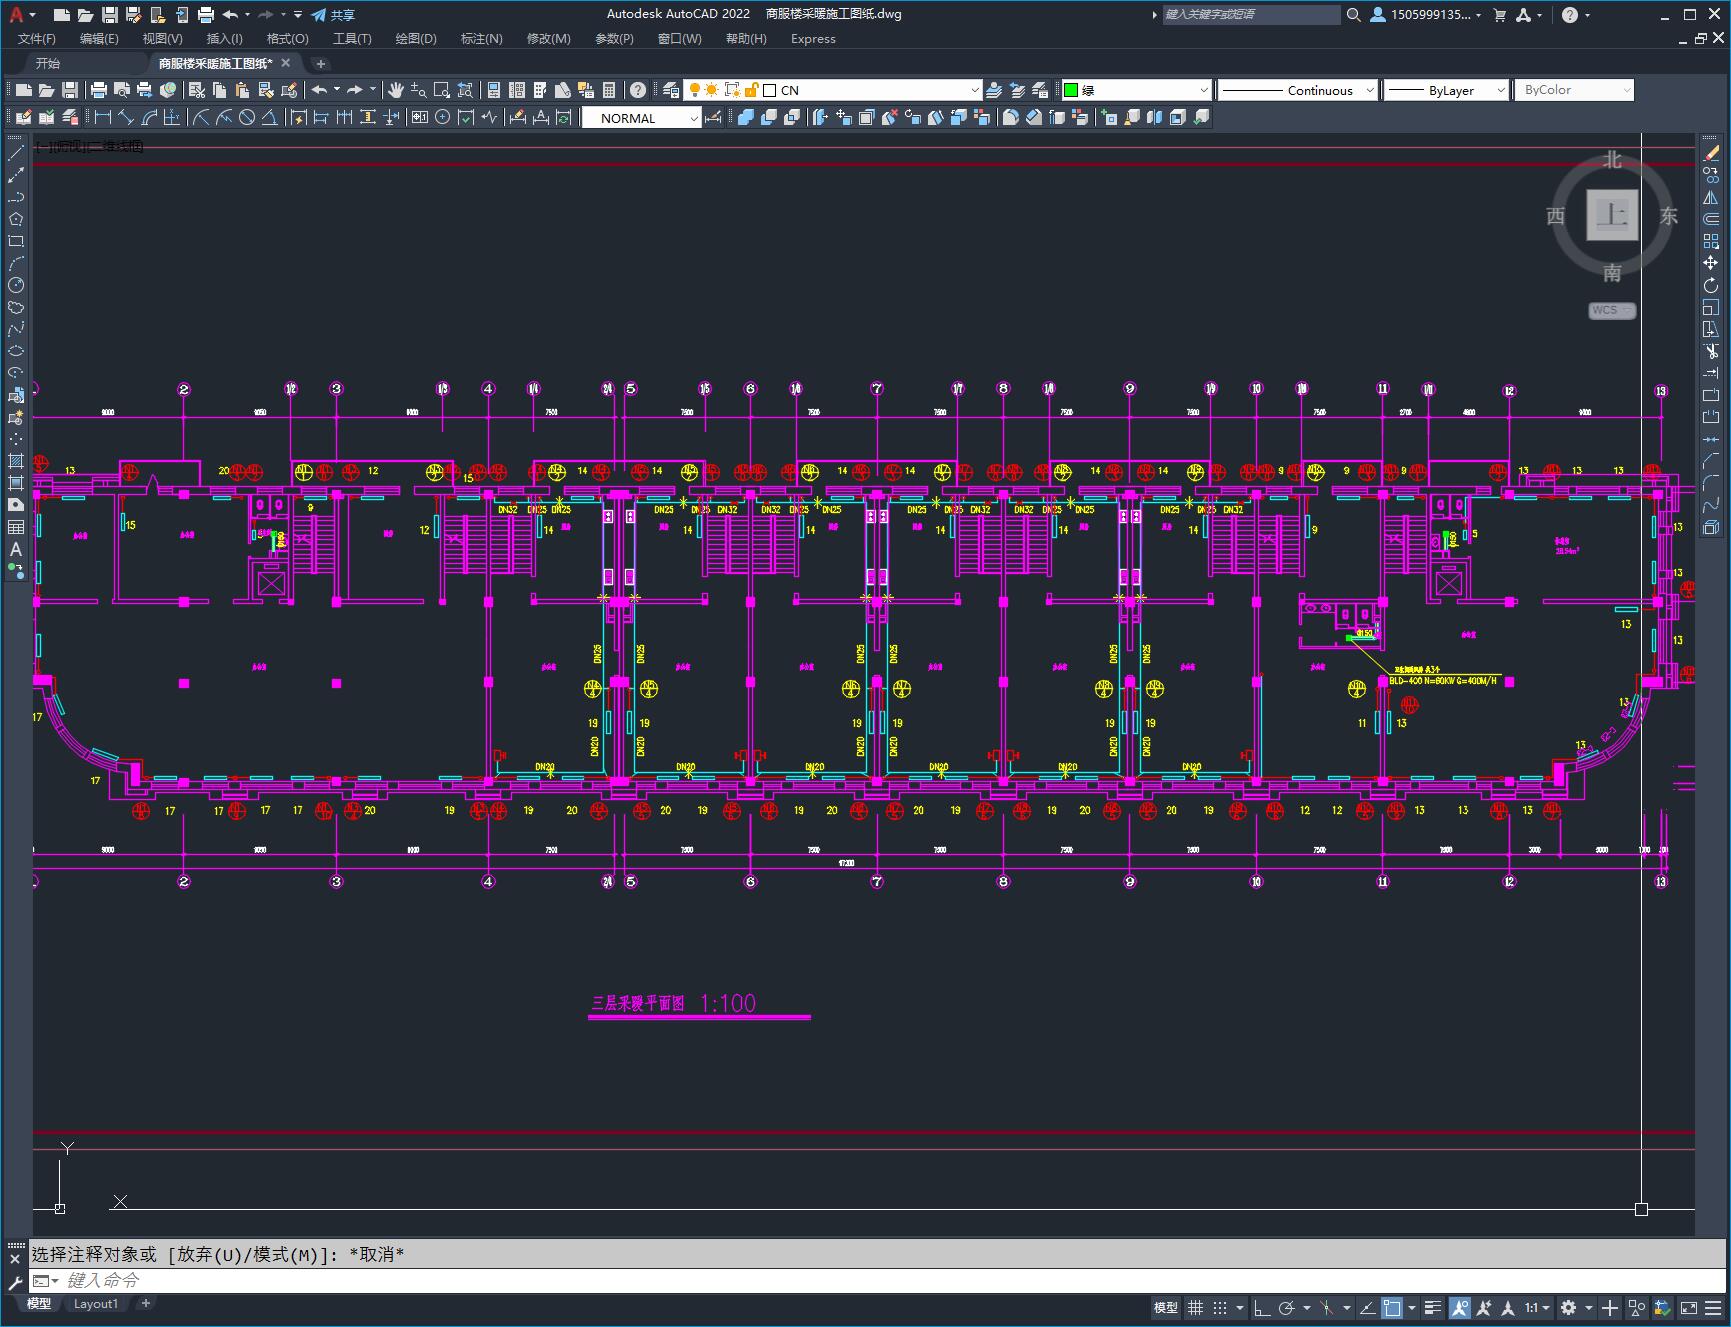Viewport: 1731px width, 1327px height.
Task: Click the Angular dimension icon
Action: tap(270, 117)
